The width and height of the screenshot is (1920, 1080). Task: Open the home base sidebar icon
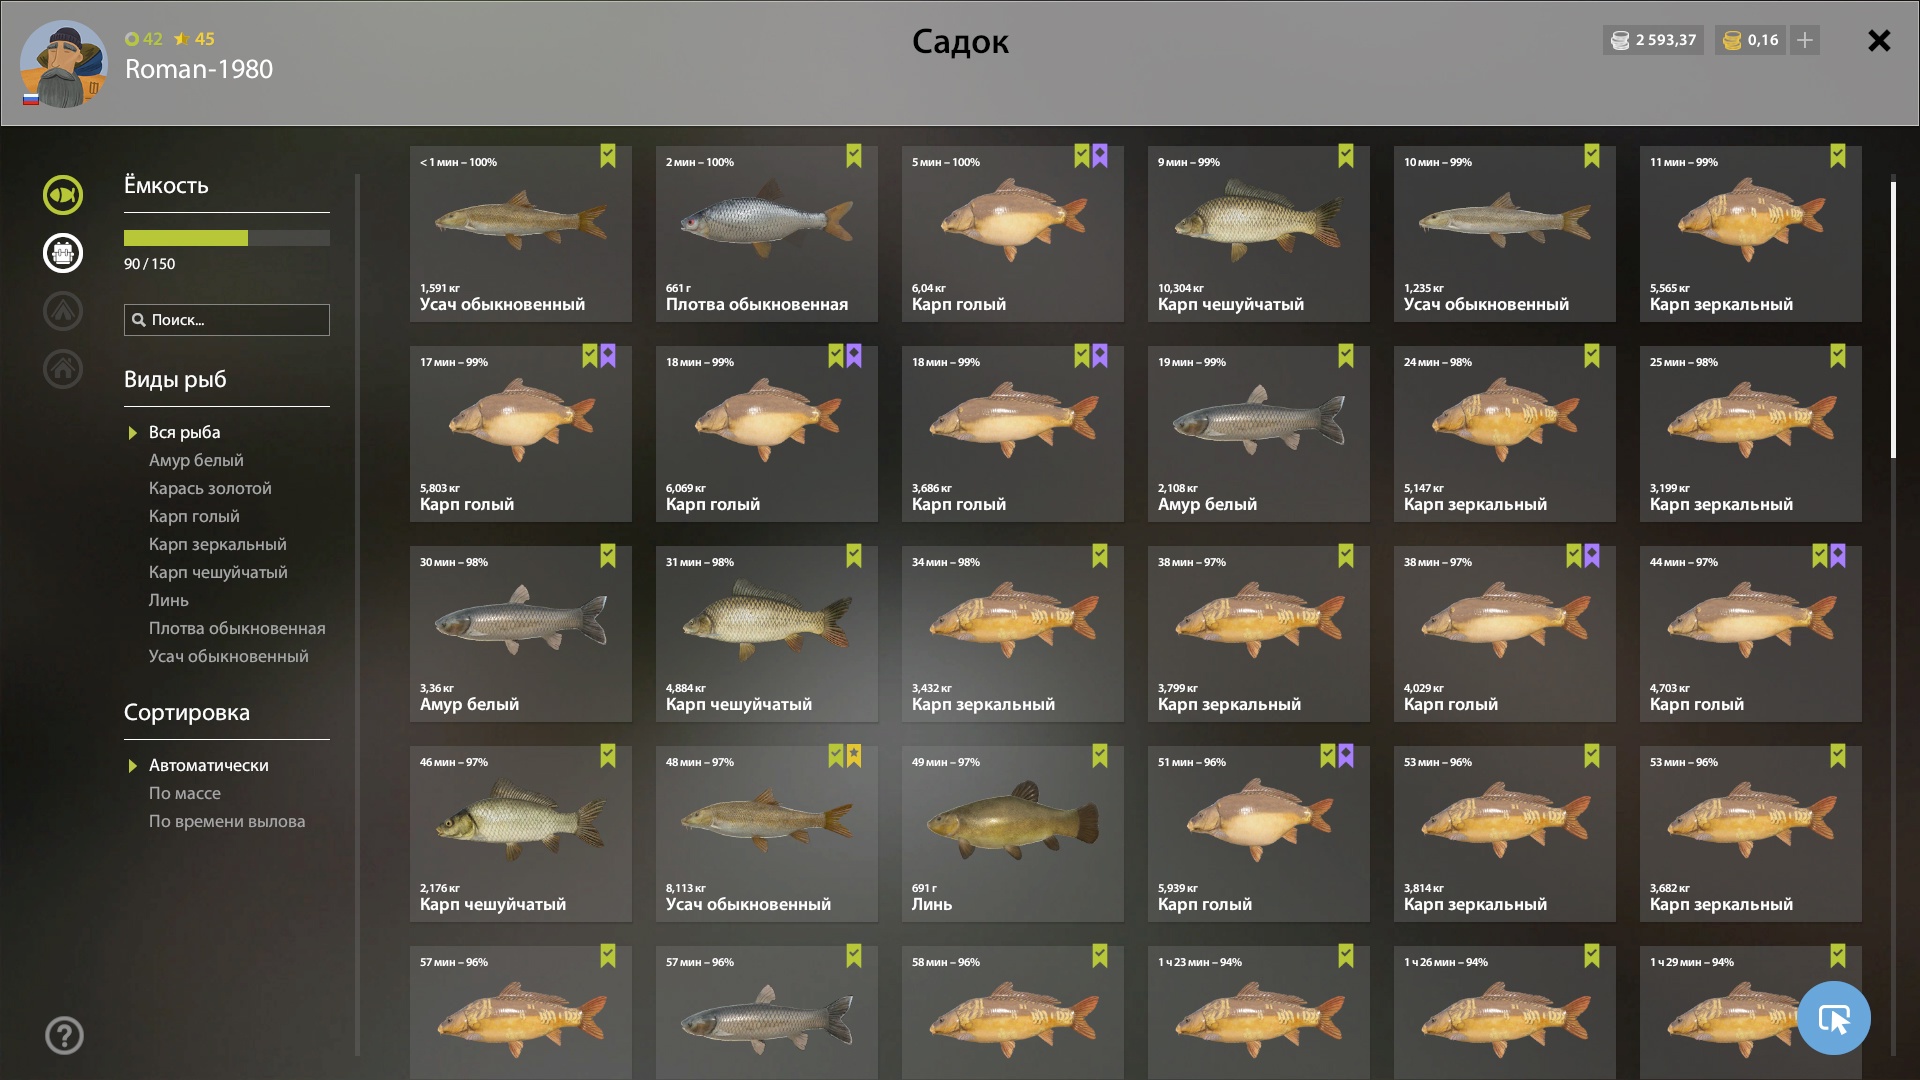[x=62, y=369]
